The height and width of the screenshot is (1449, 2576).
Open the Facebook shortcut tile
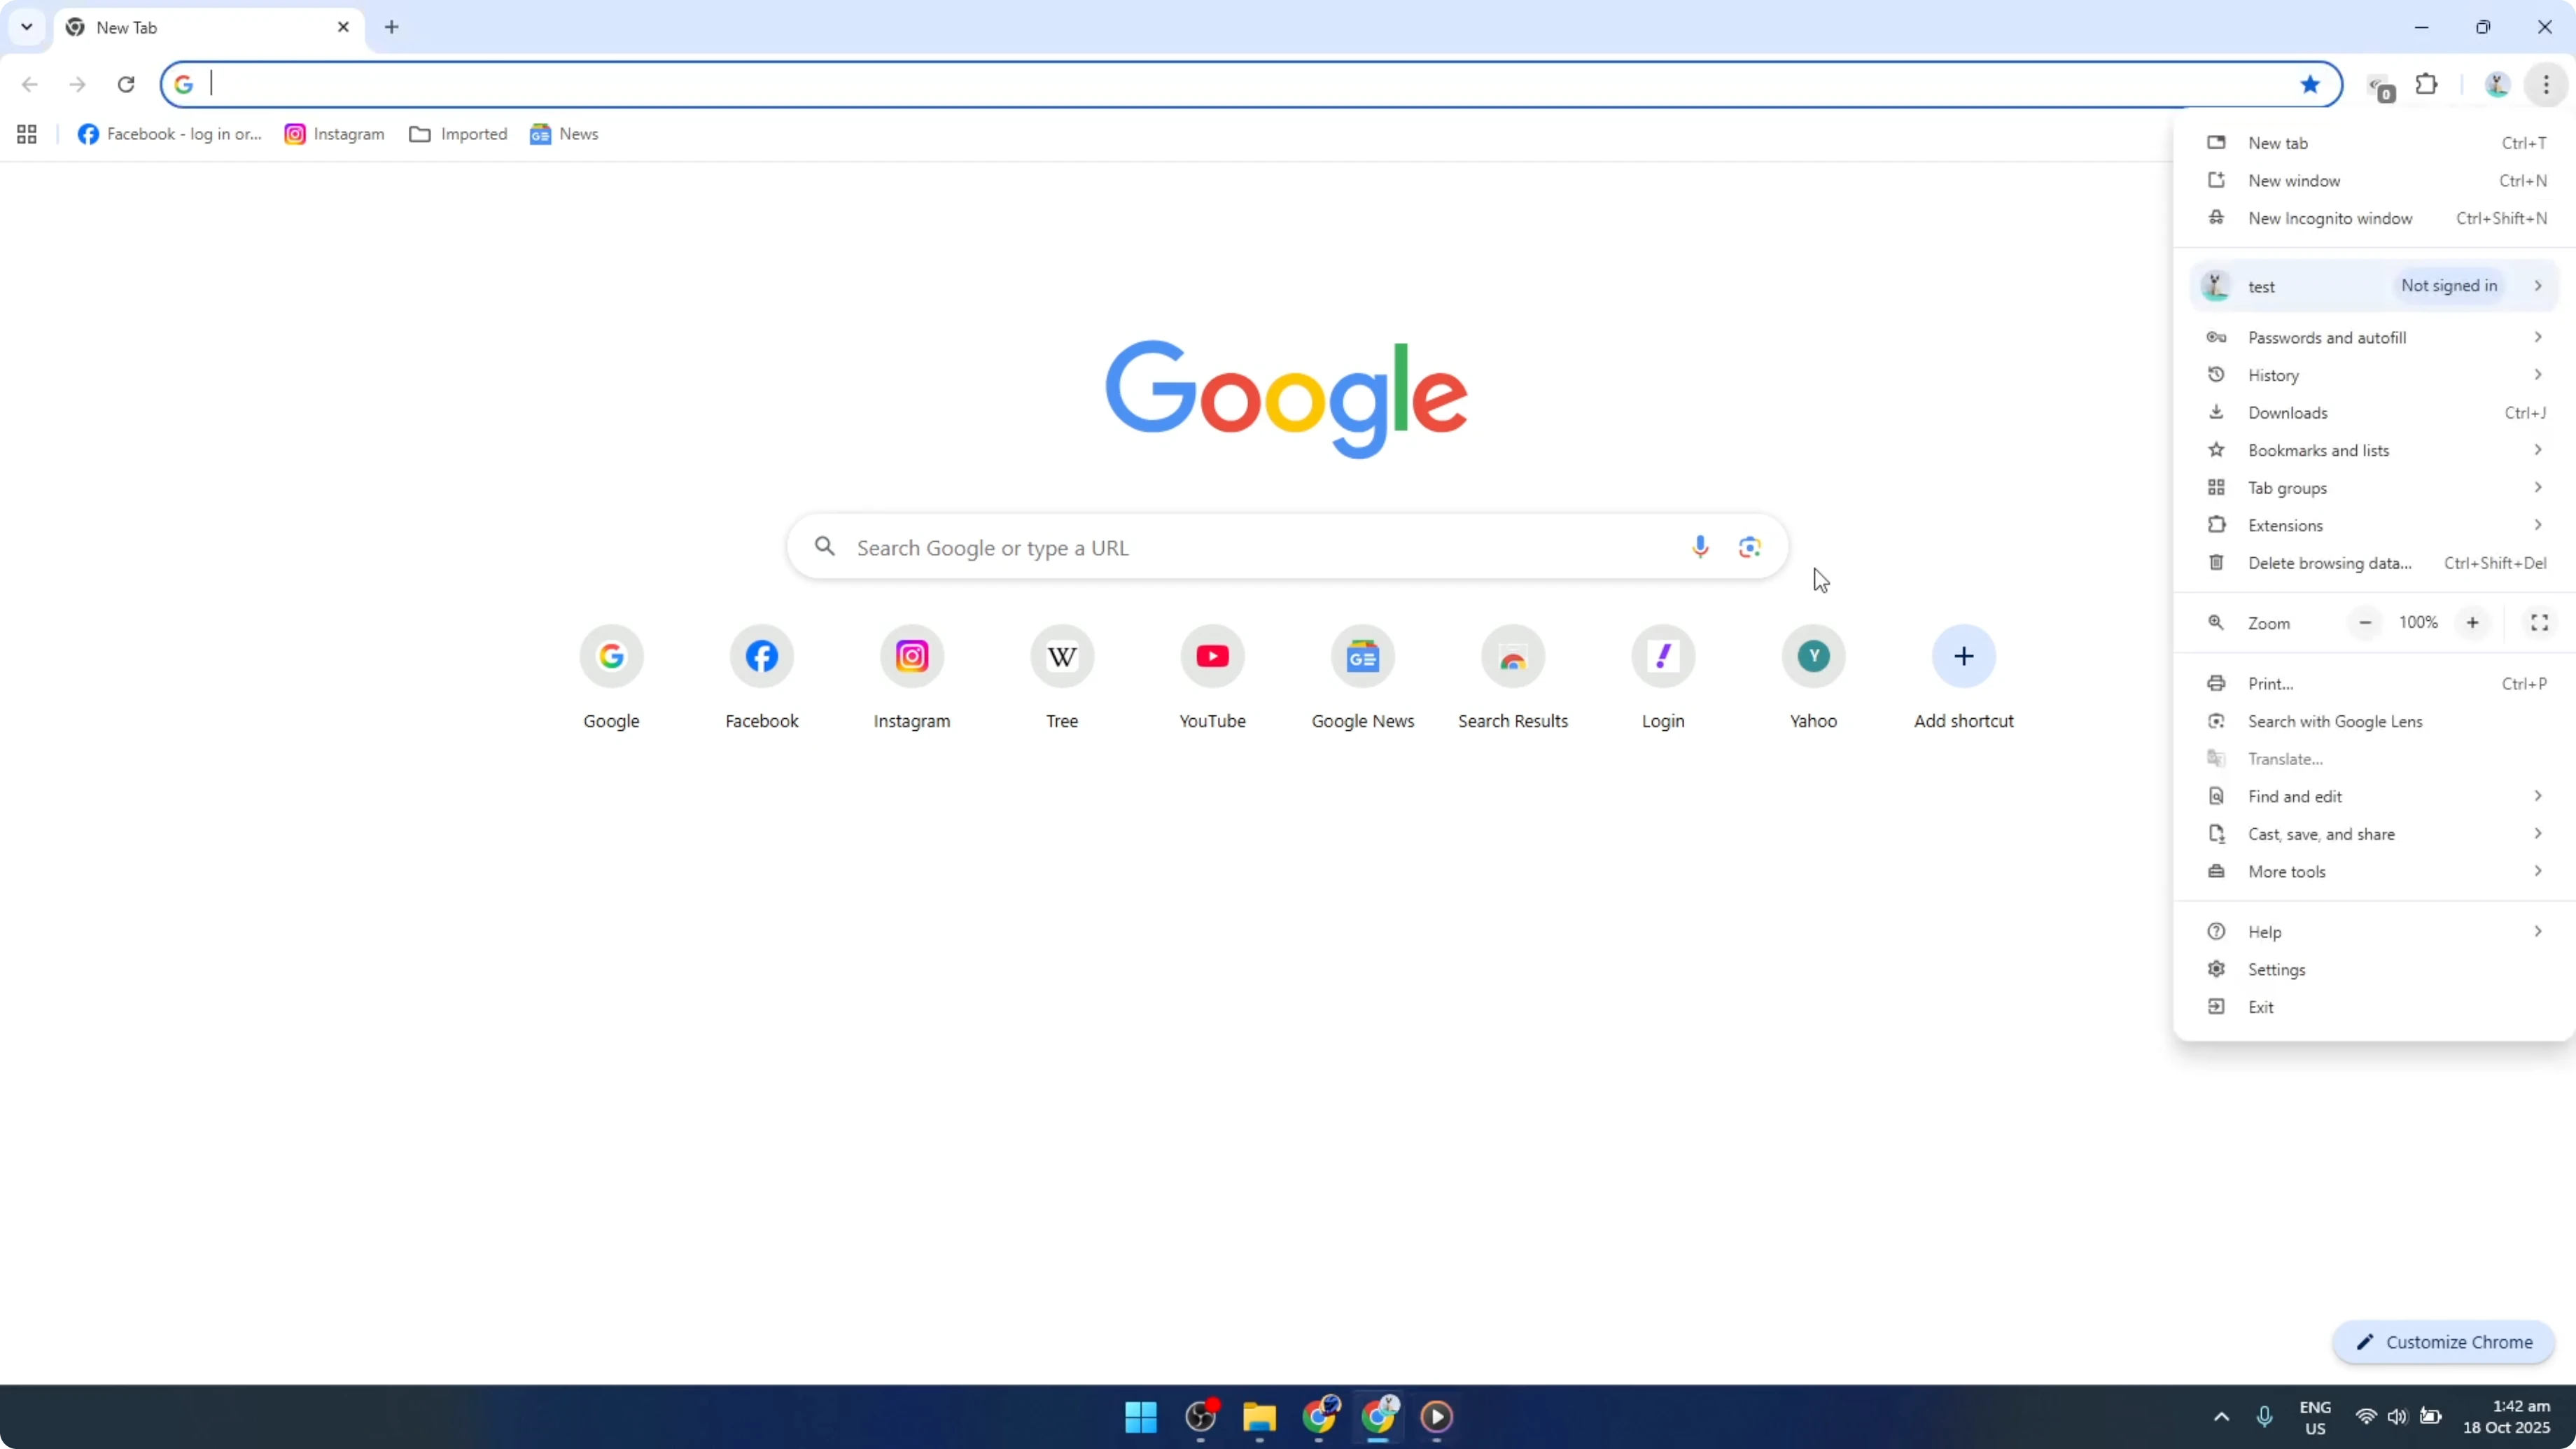(x=762, y=677)
